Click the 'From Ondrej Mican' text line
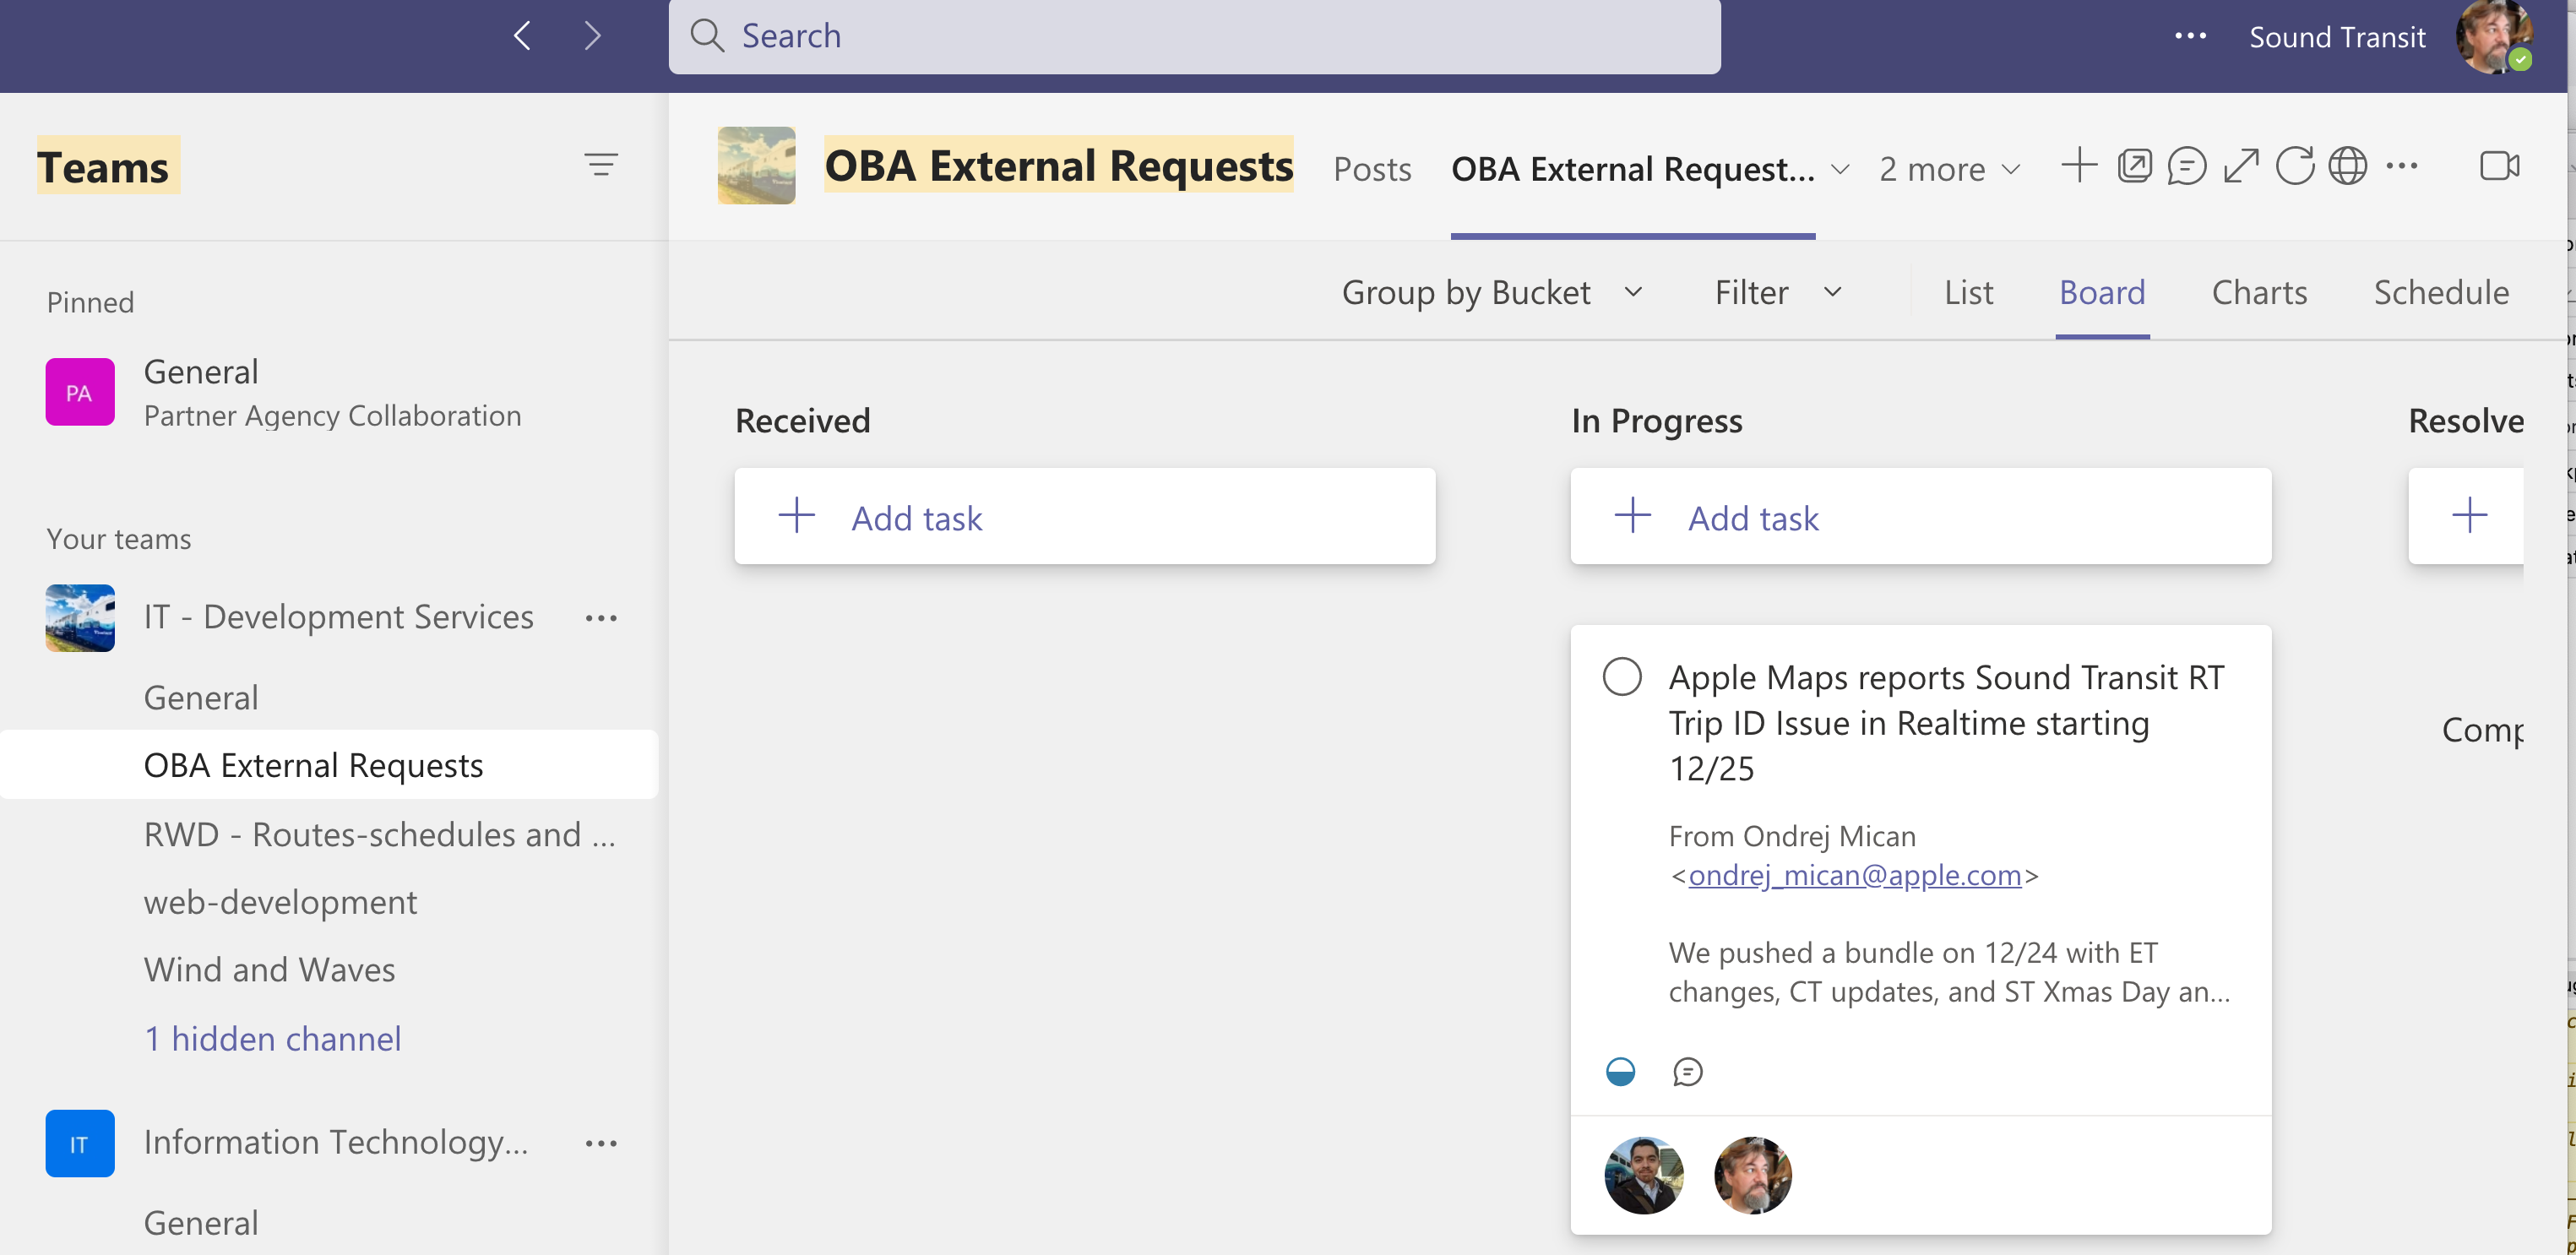2576x1255 pixels. click(x=1792, y=836)
